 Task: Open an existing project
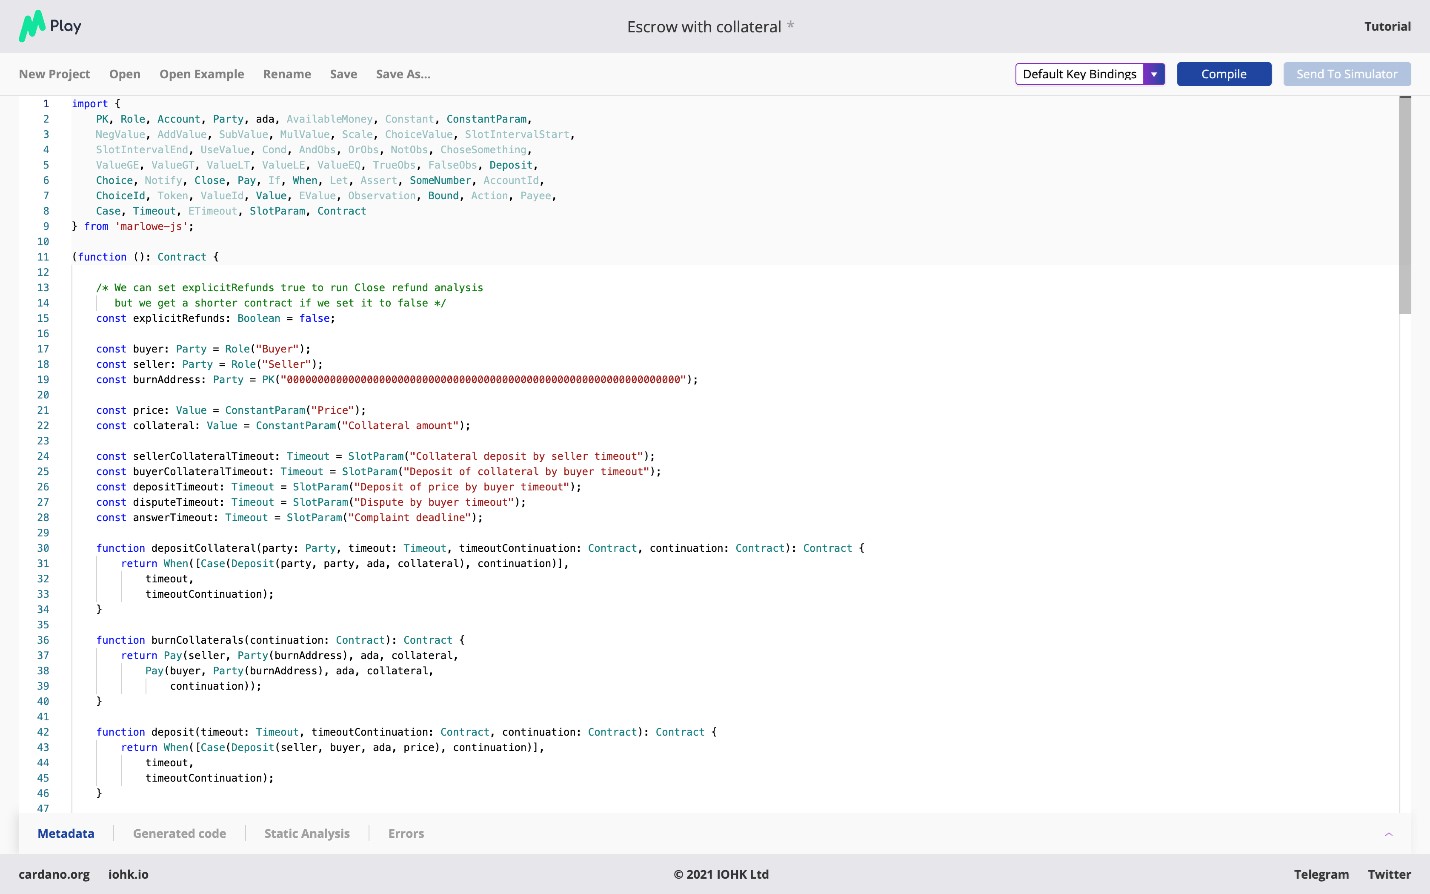pos(125,74)
